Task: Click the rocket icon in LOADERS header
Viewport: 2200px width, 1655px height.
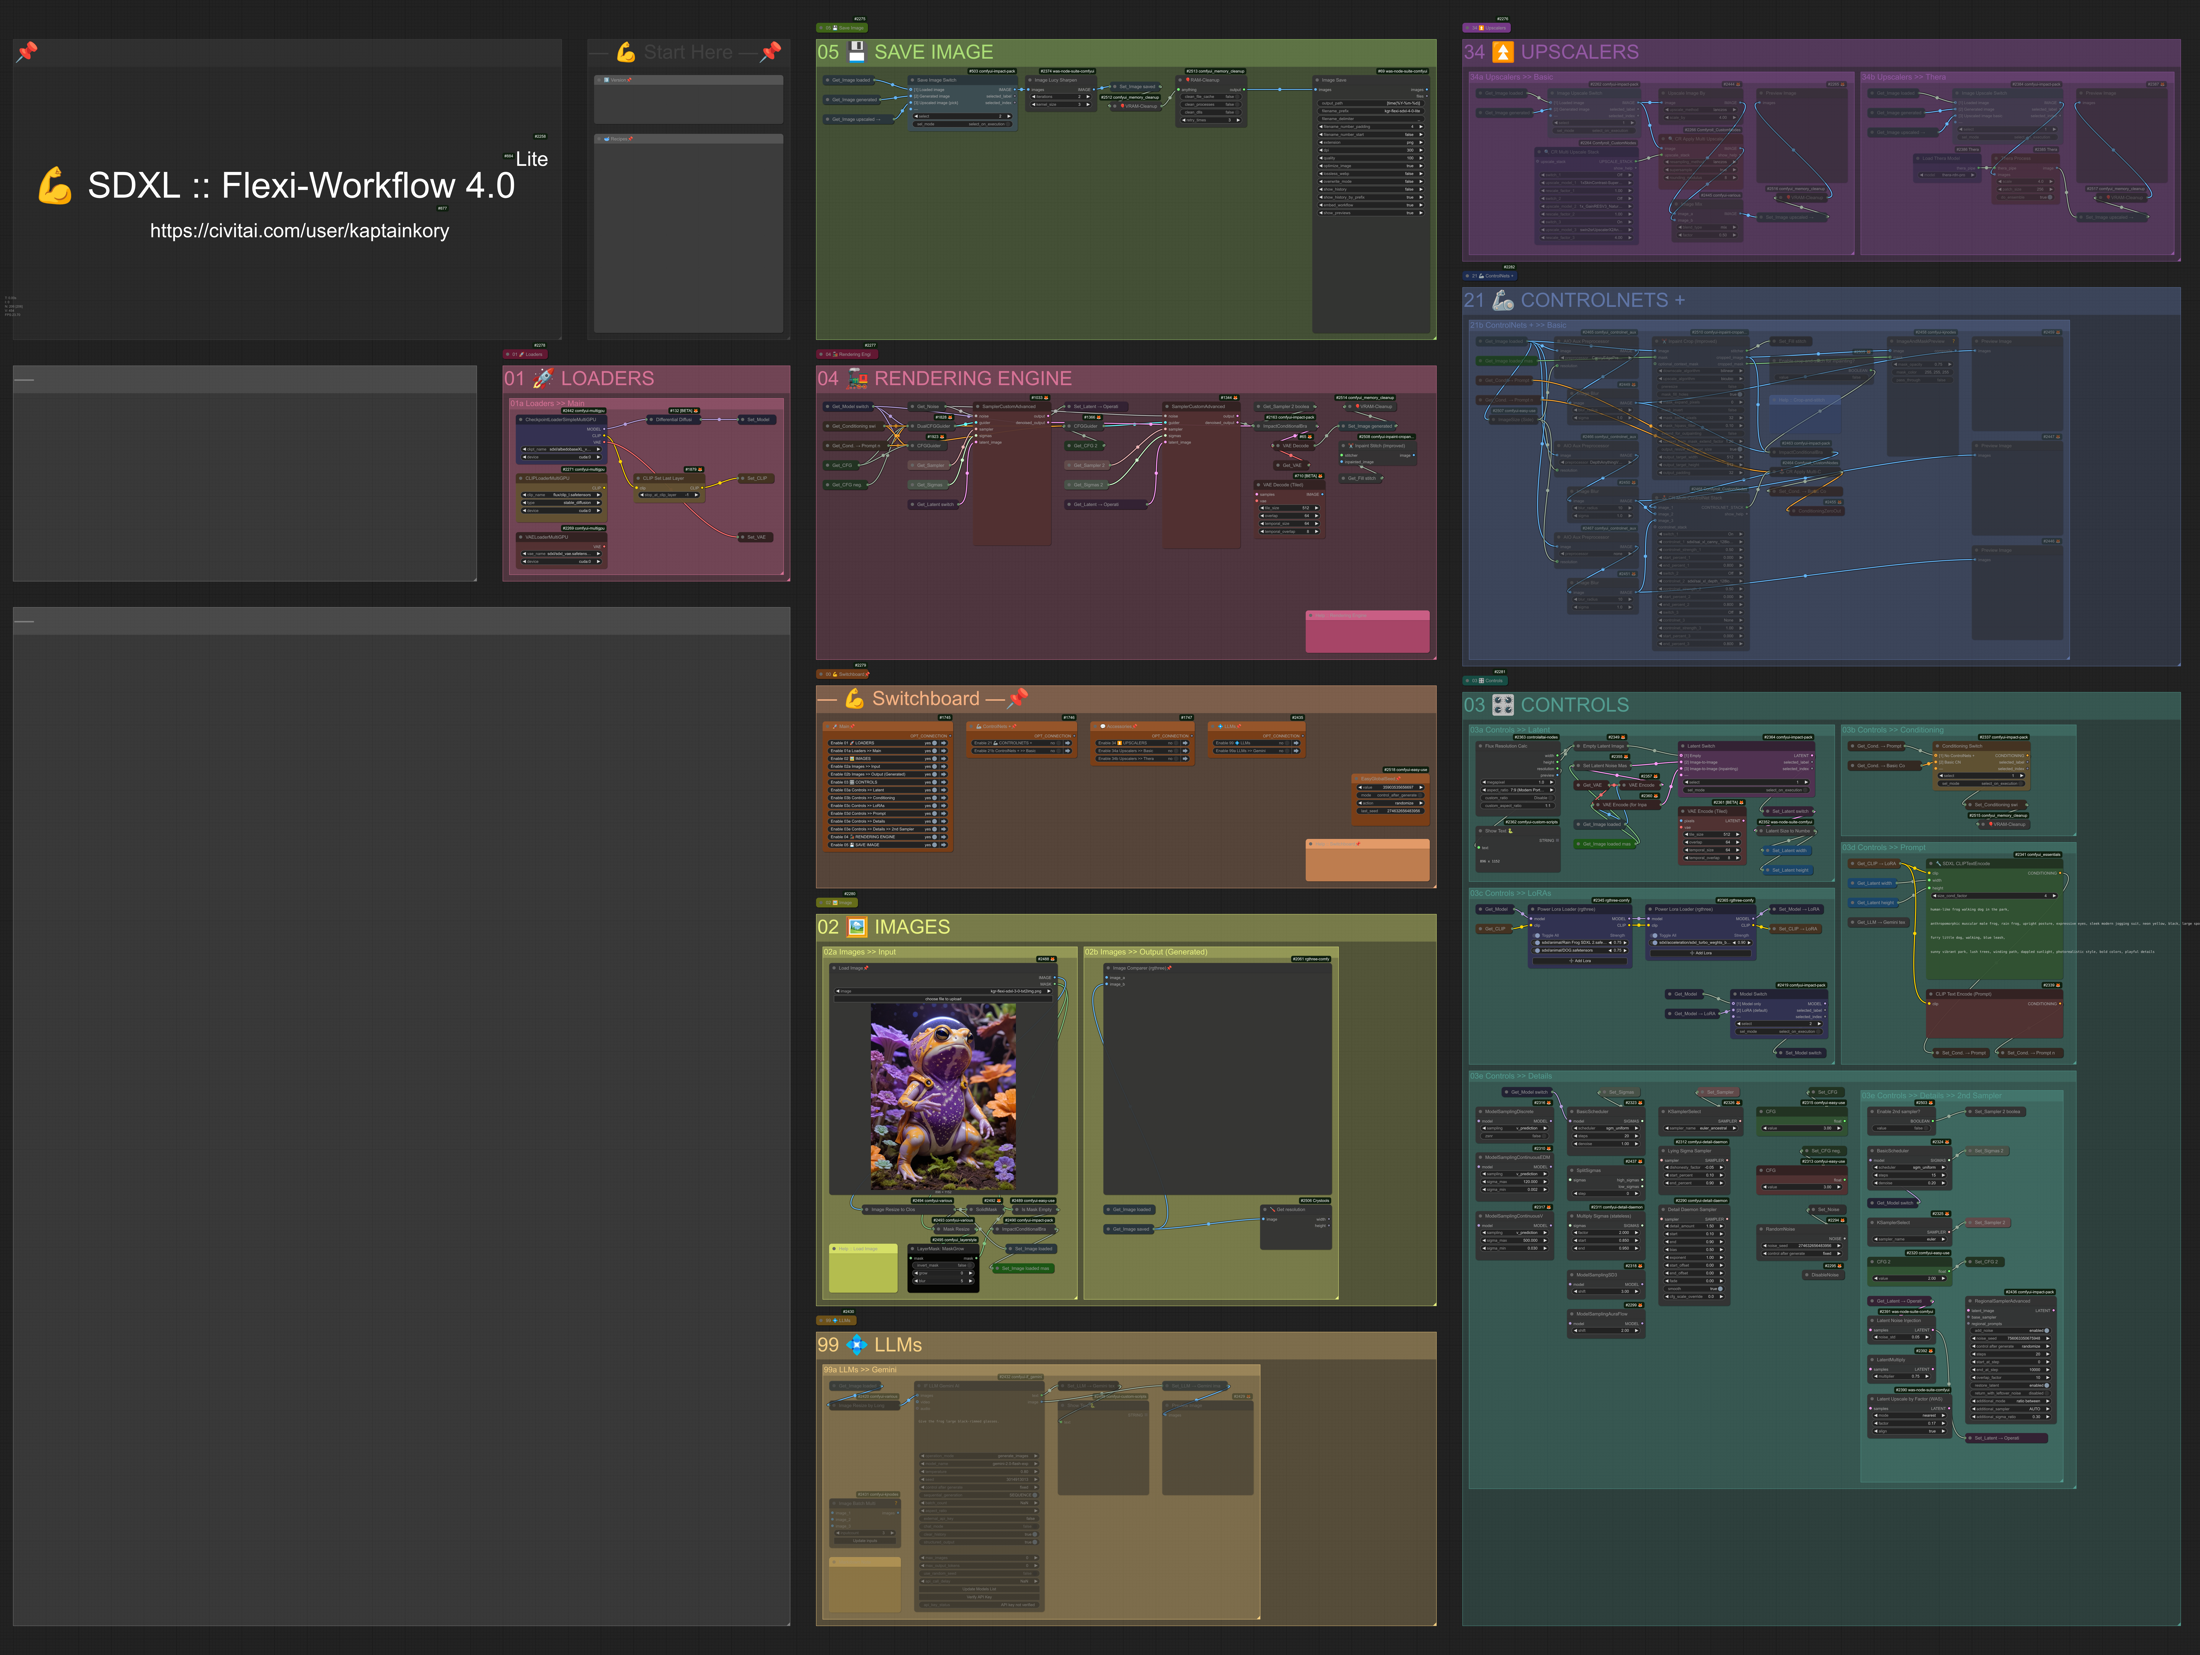Action: pyautogui.click(x=543, y=378)
